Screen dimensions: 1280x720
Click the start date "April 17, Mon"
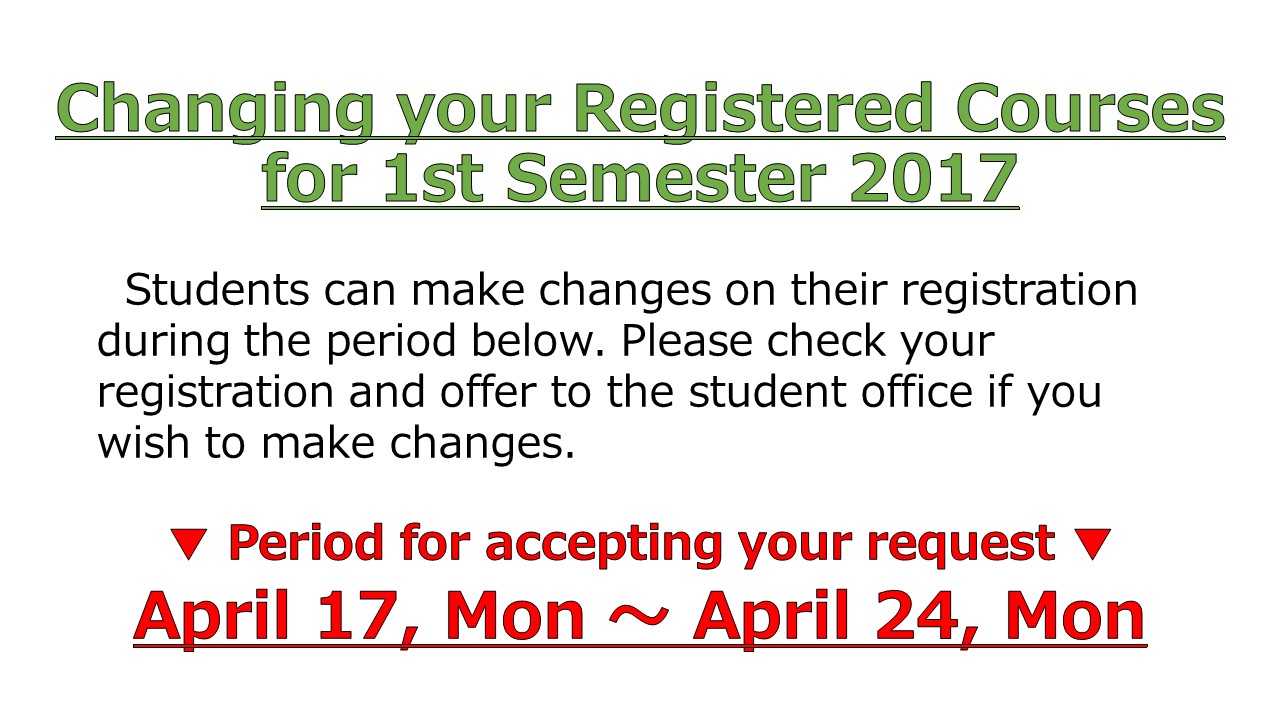[358, 615]
